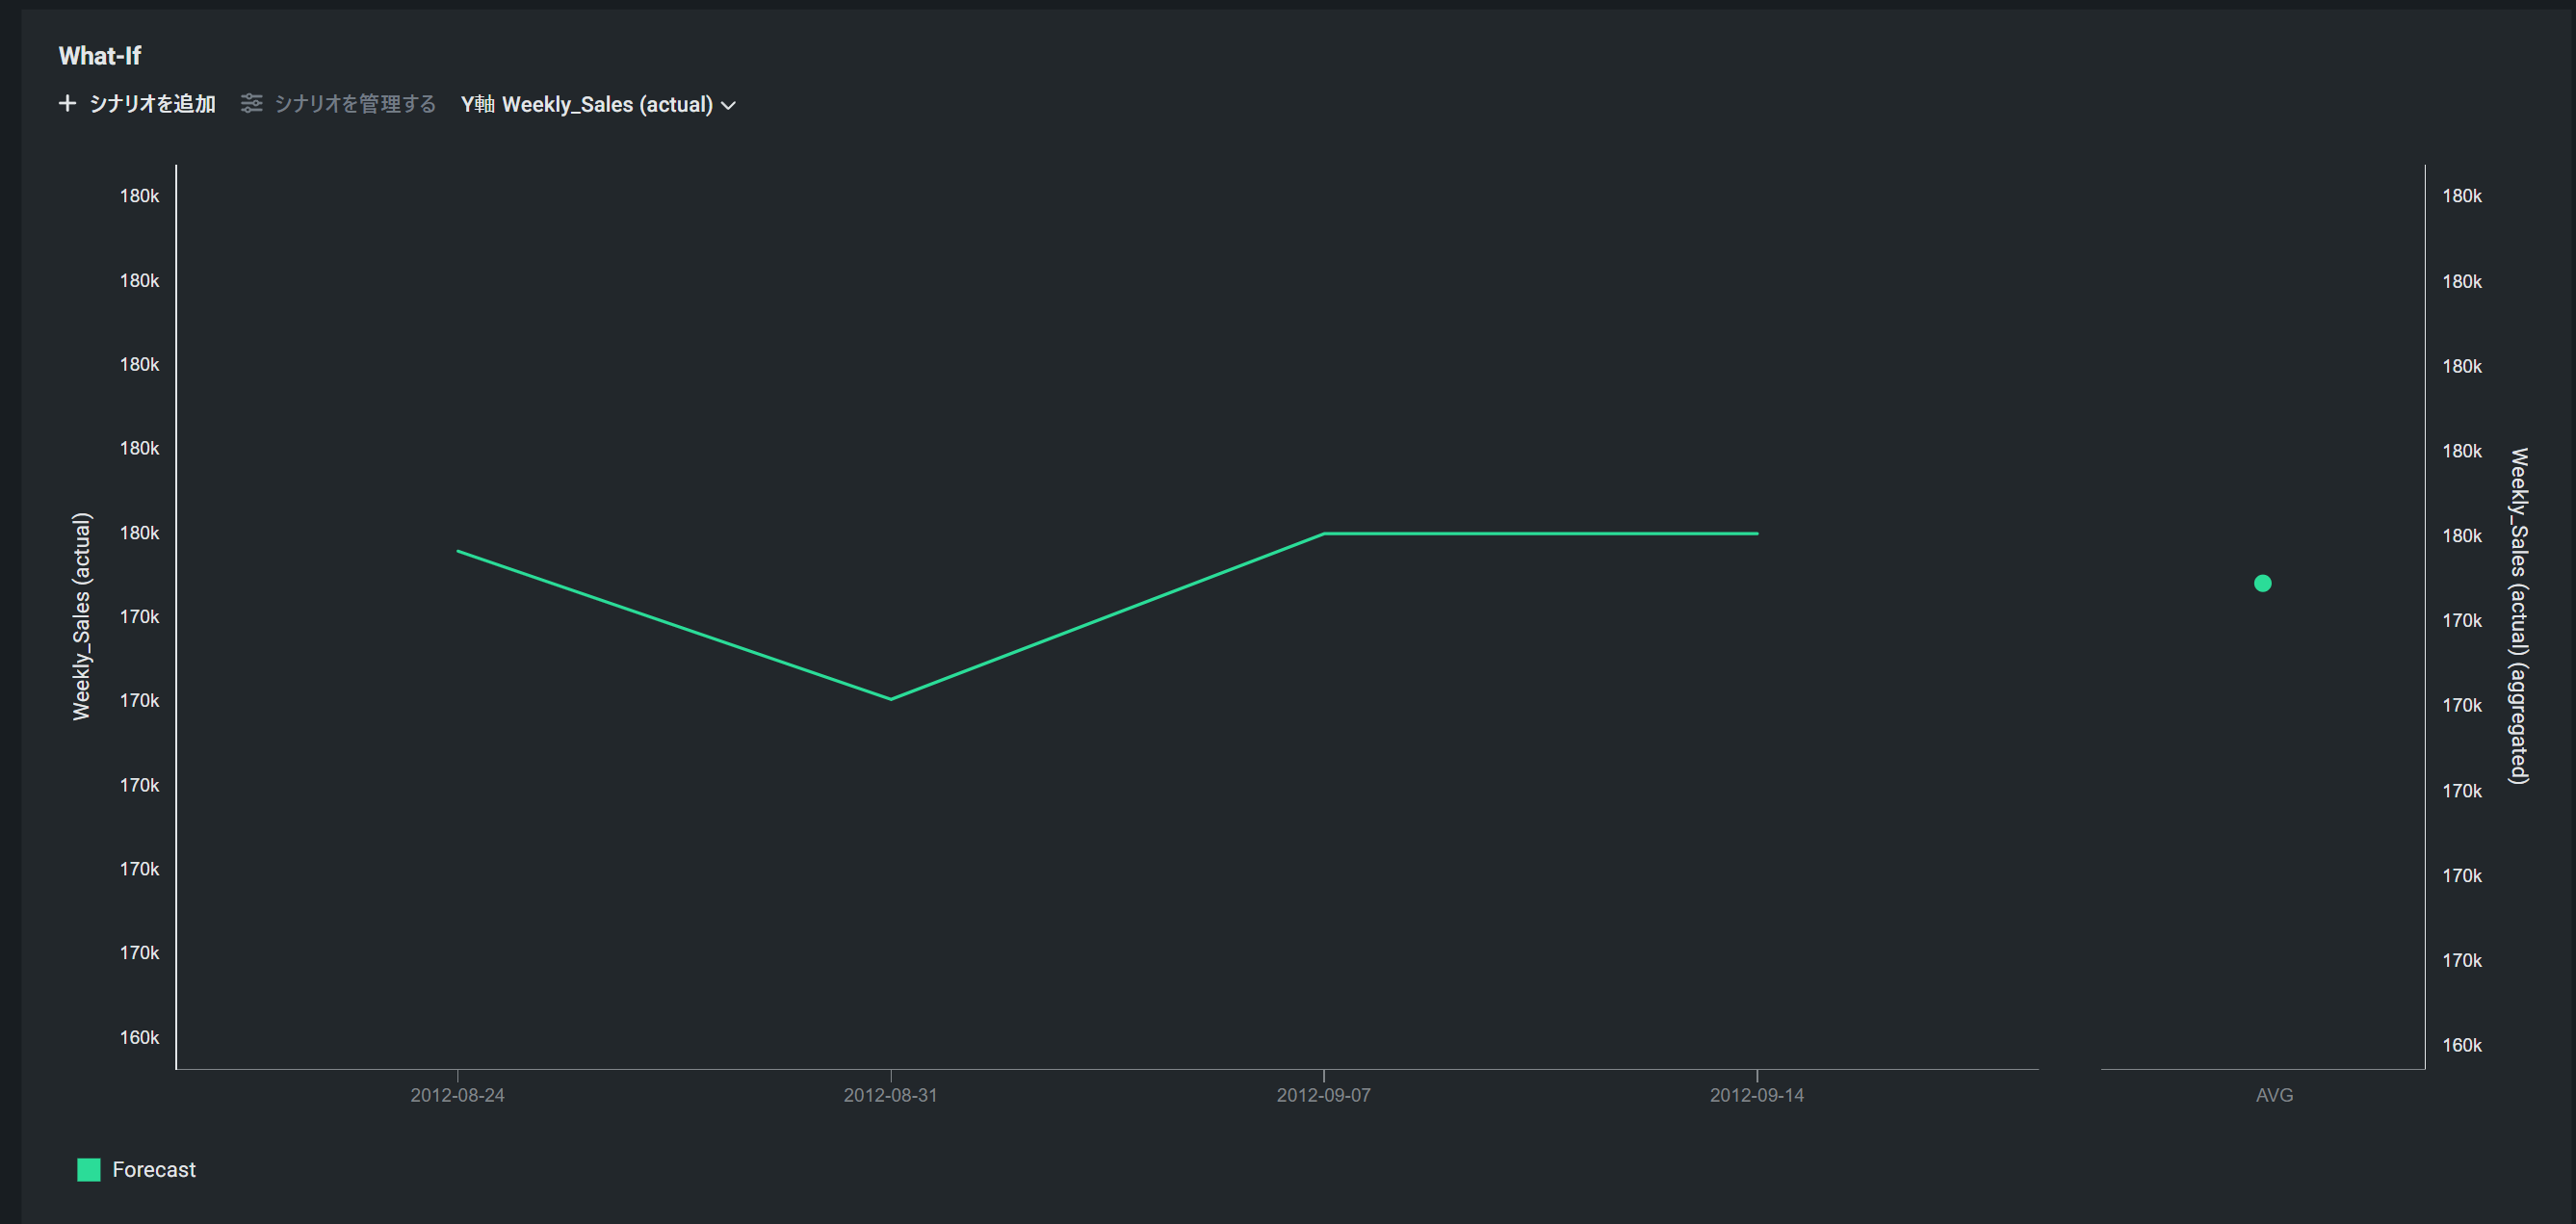This screenshot has height=1224, width=2576.
Task: Click the 160k tick on left axis
Action: (x=139, y=1037)
